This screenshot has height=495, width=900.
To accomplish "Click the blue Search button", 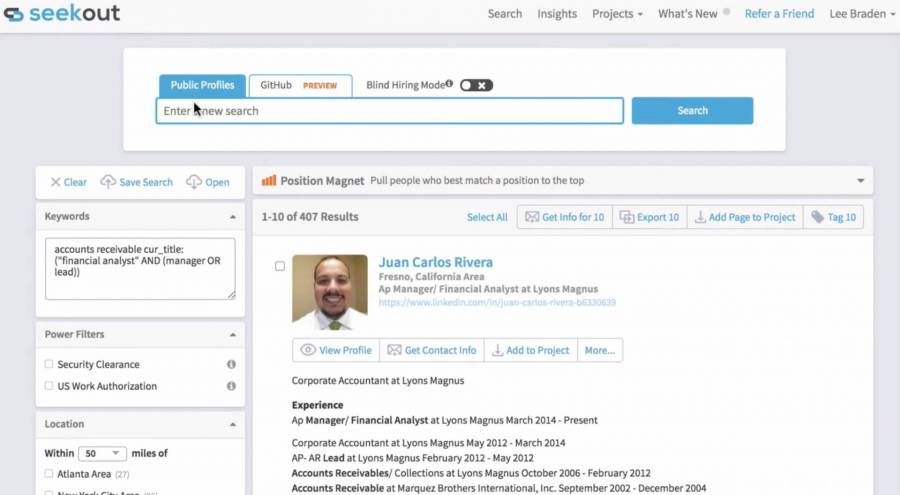I will [692, 111].
